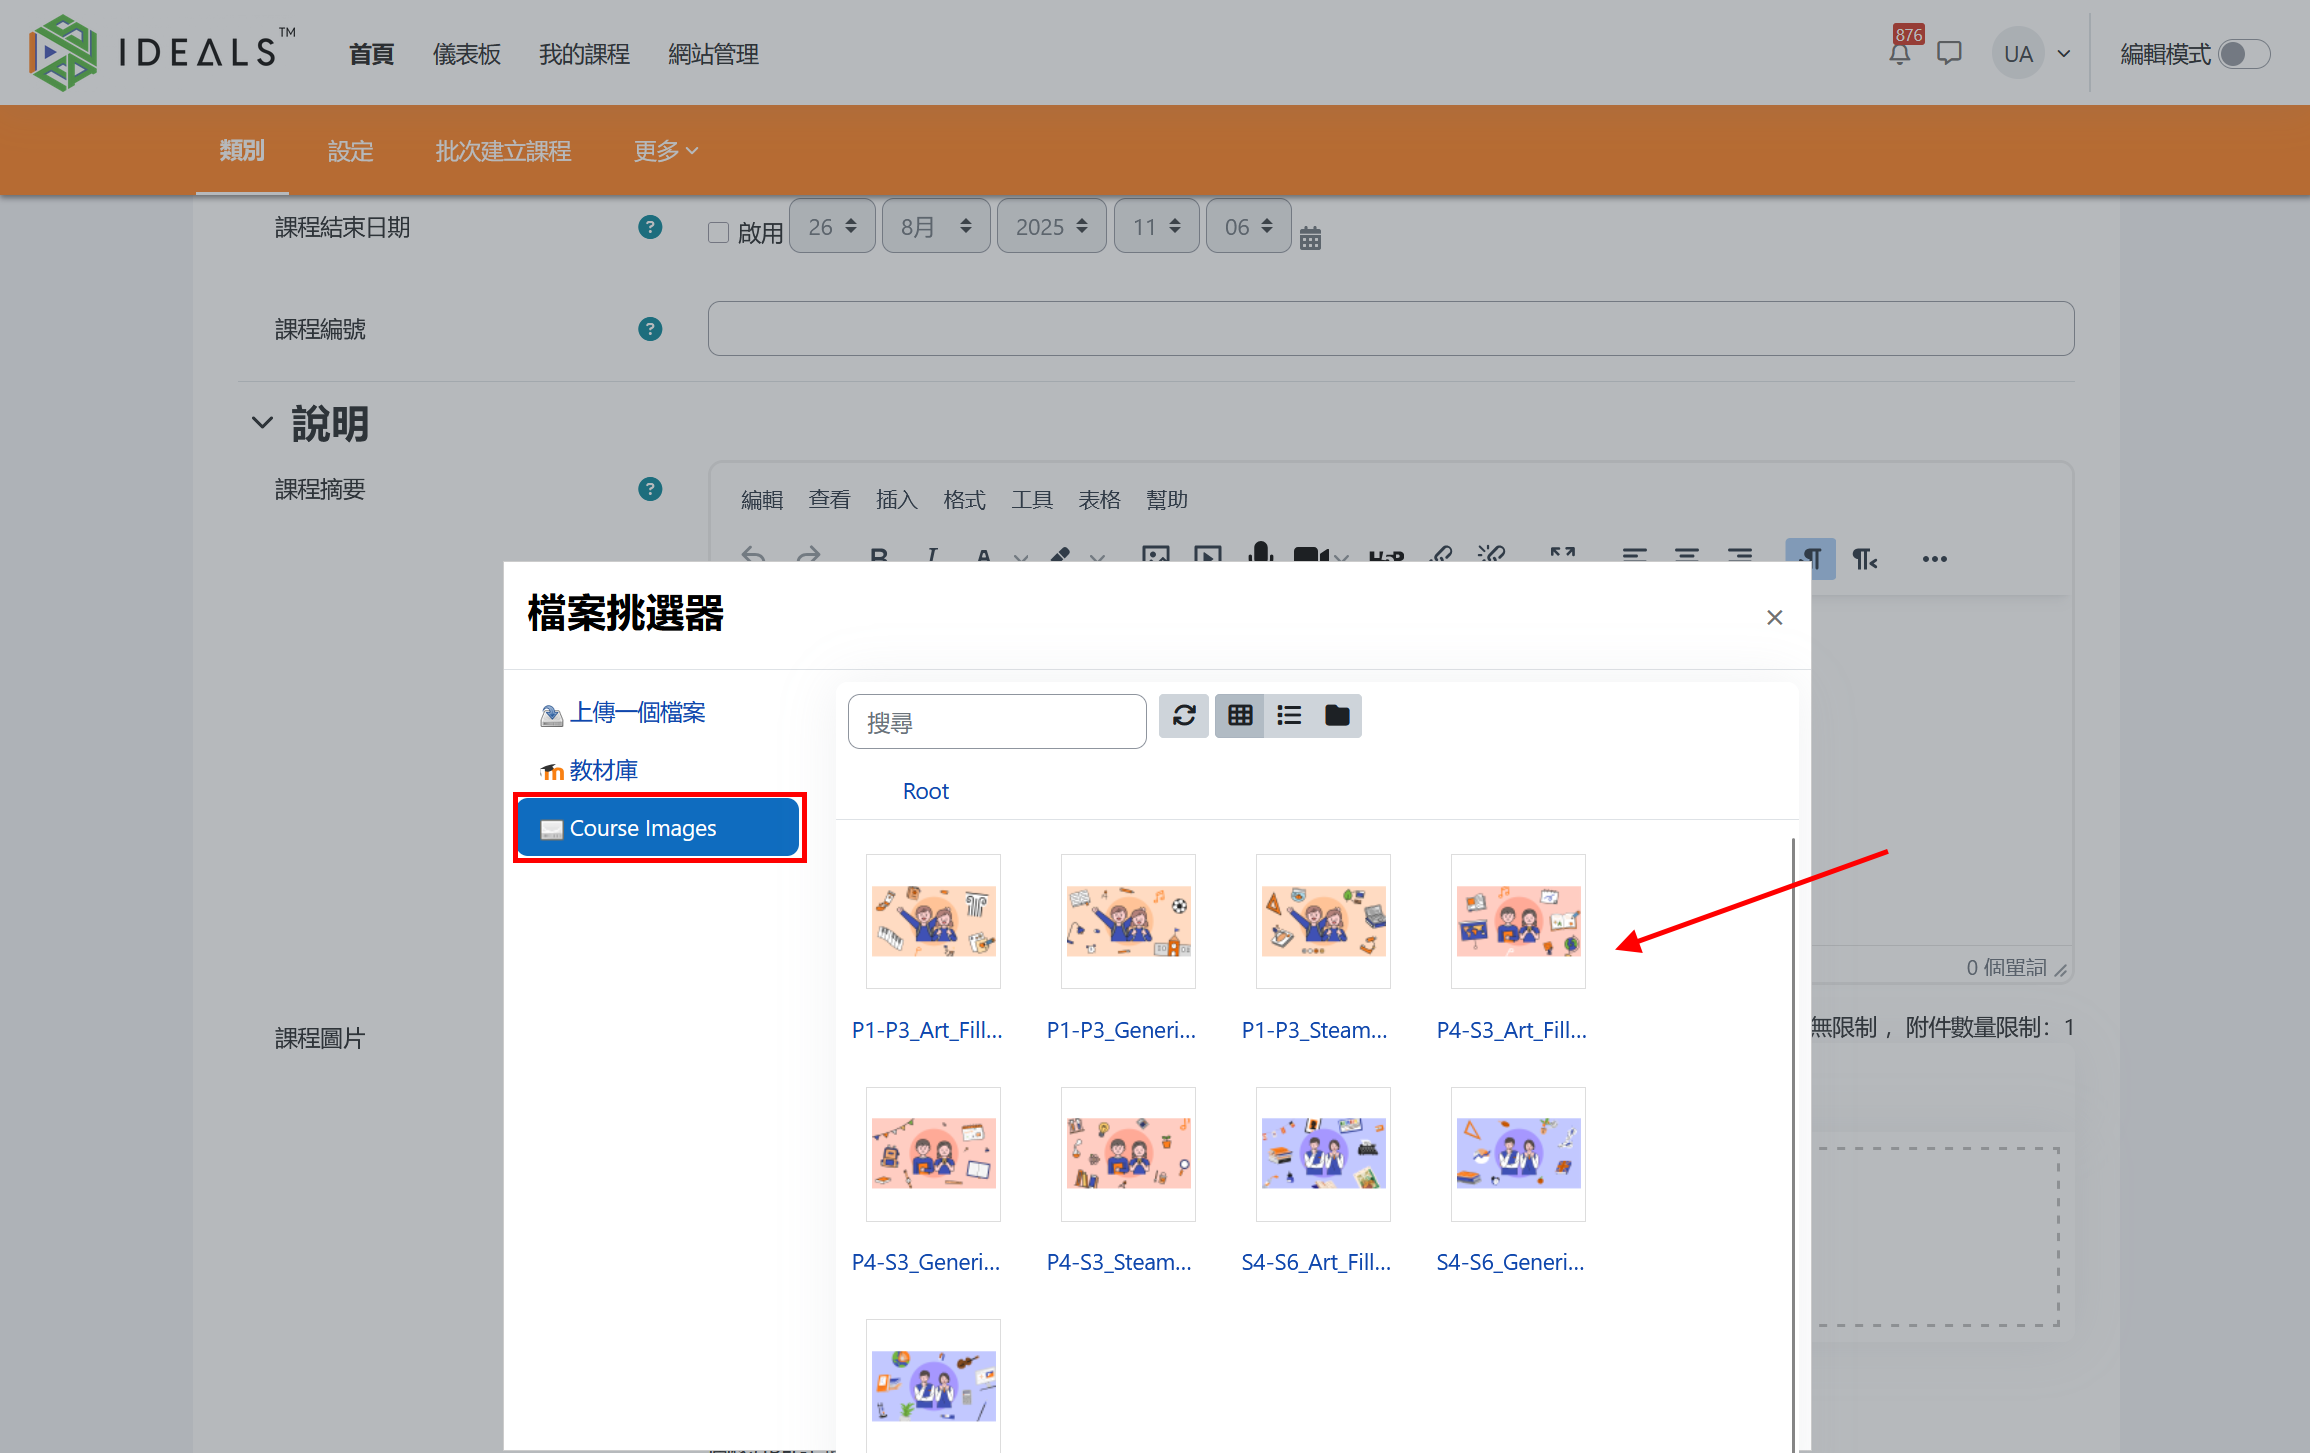Open the messaging chat bubble icon
This screenshot has height=1453, width=2310.
point(1949,54)
